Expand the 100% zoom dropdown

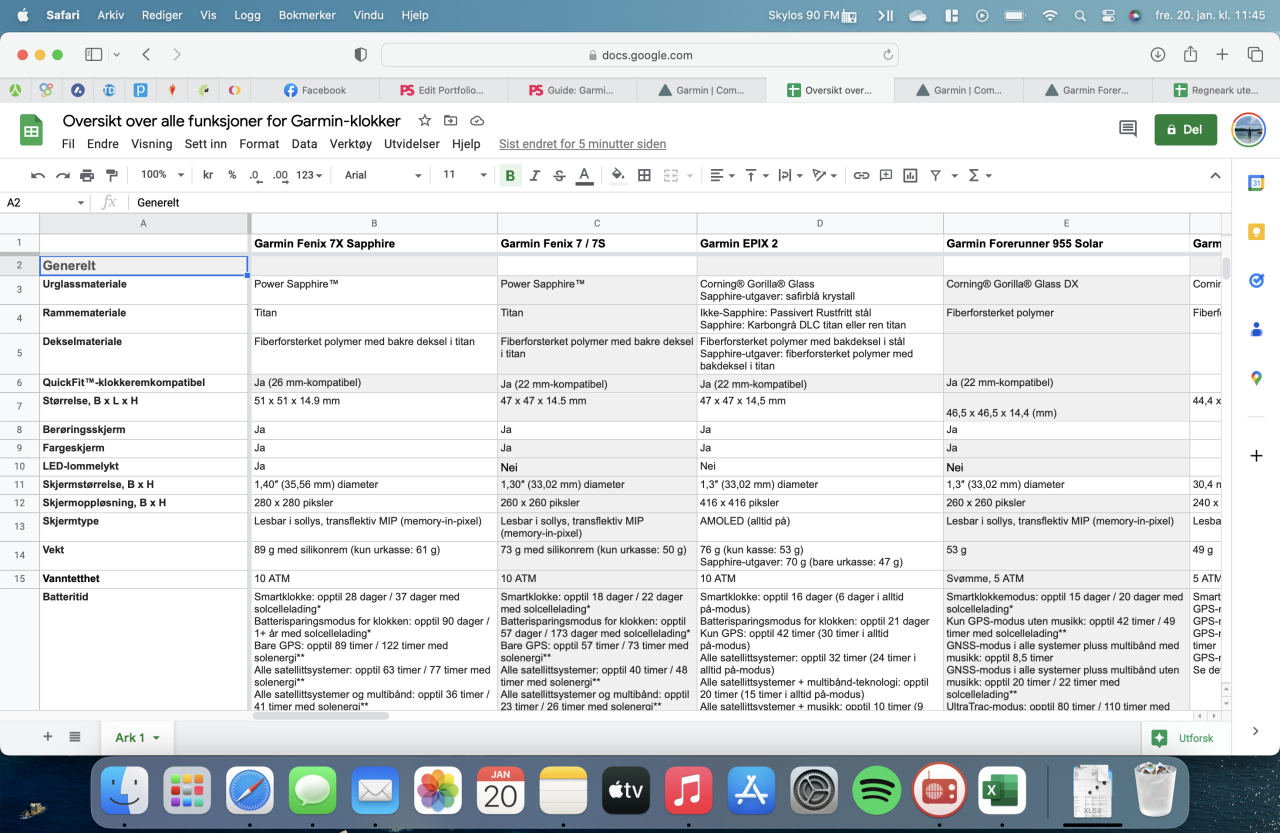click(x=161, y=175)
